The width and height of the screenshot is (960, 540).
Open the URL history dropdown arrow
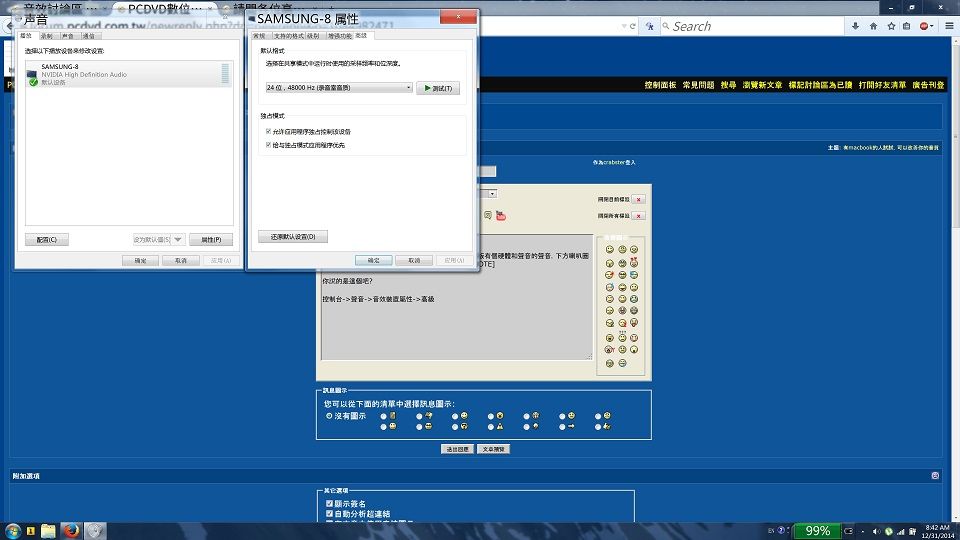click(624, 26)
